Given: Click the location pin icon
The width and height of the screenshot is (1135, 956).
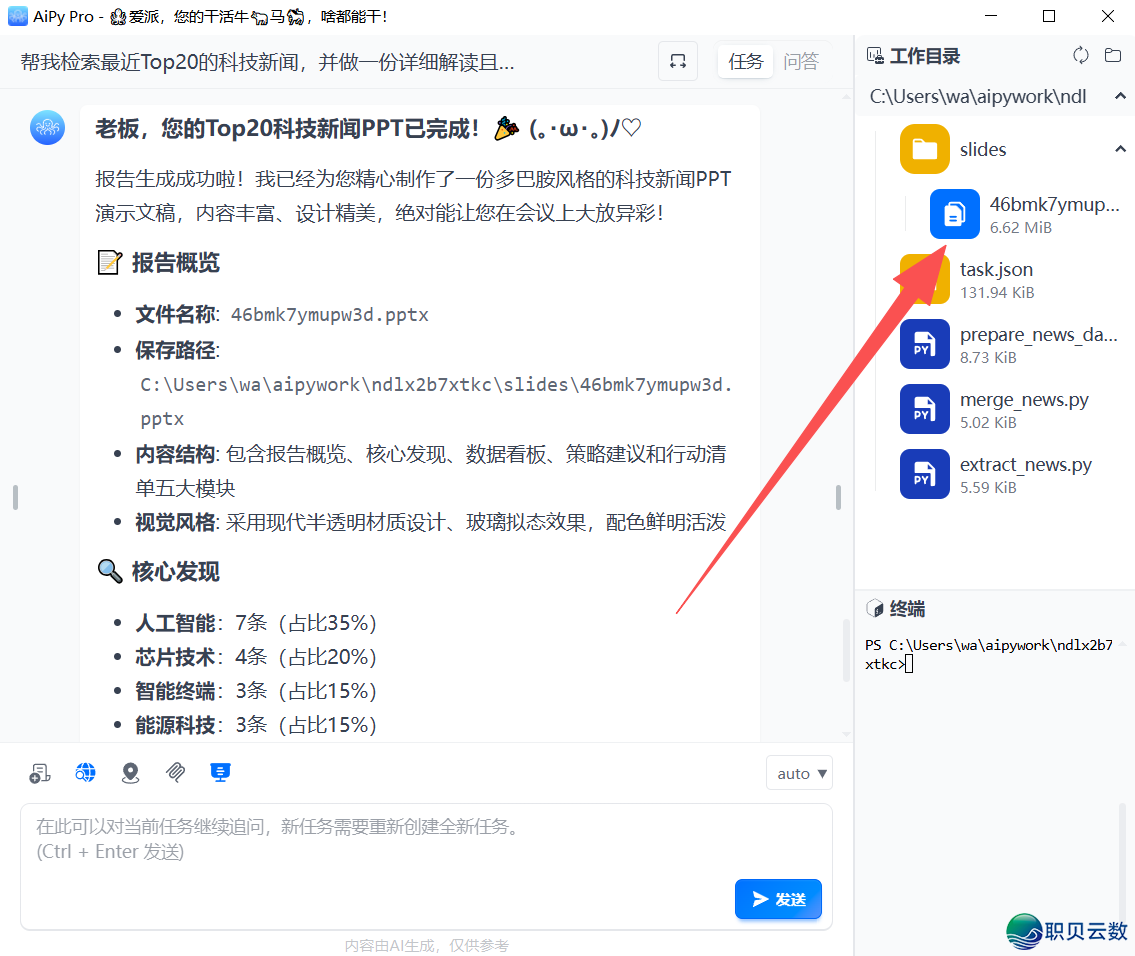Looking at the screenshot, I should click(130, 772).
